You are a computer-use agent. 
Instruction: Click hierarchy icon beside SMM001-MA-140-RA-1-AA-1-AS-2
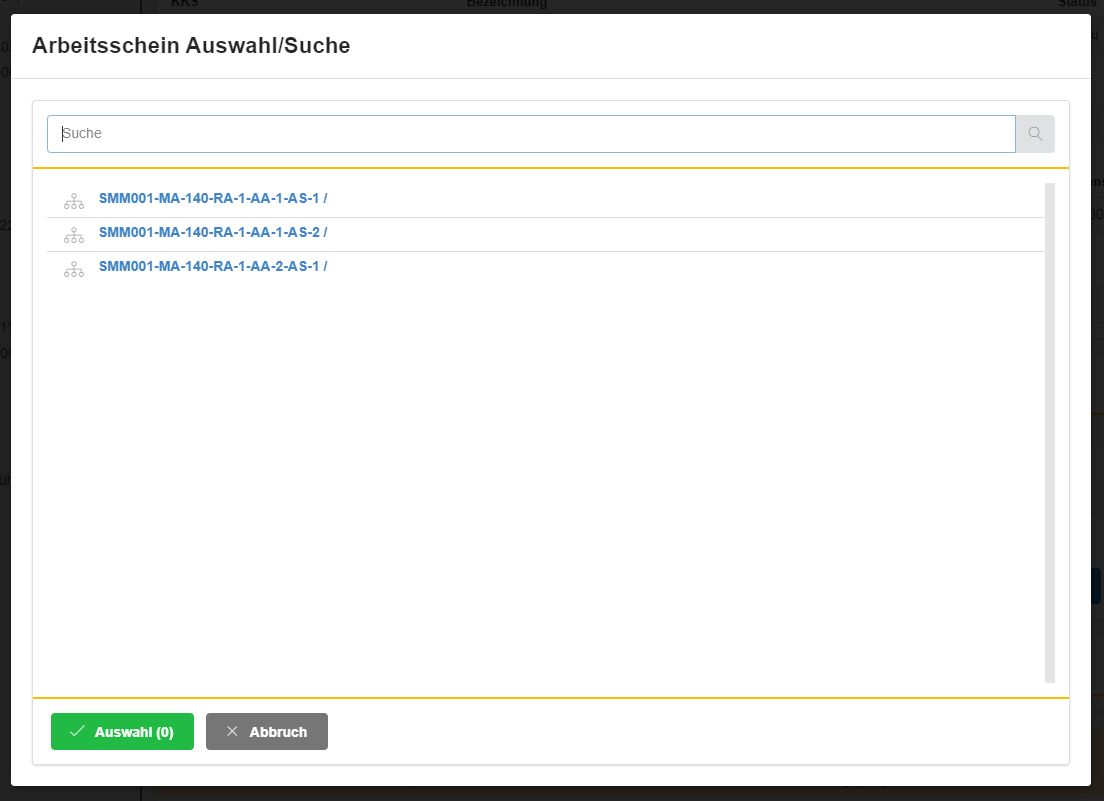74,235
